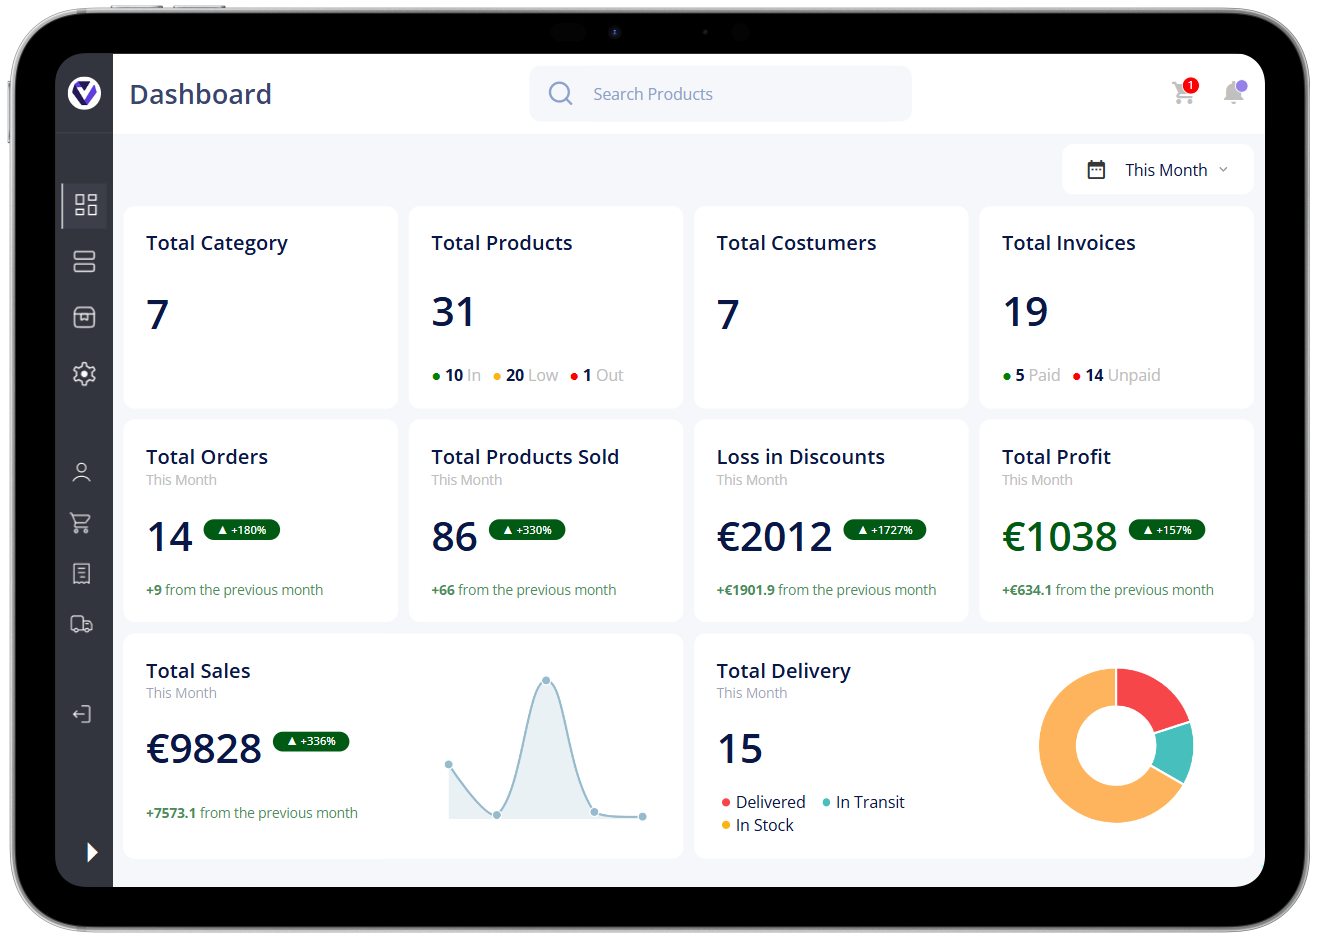Open the Dashboard grid icon in sidebar
Image resolution: width=1320 pixels, height=940 pixels.
pos(86,205)
